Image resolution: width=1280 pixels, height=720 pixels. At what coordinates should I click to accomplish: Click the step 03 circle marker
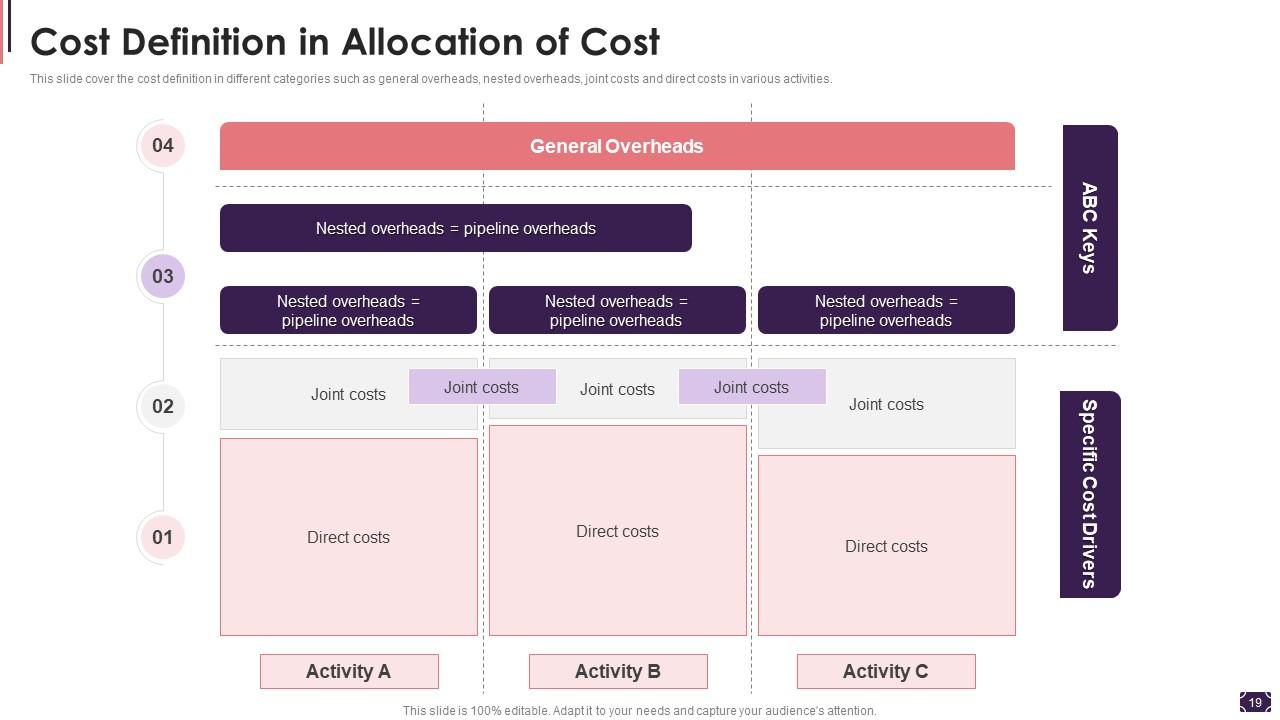162,276
